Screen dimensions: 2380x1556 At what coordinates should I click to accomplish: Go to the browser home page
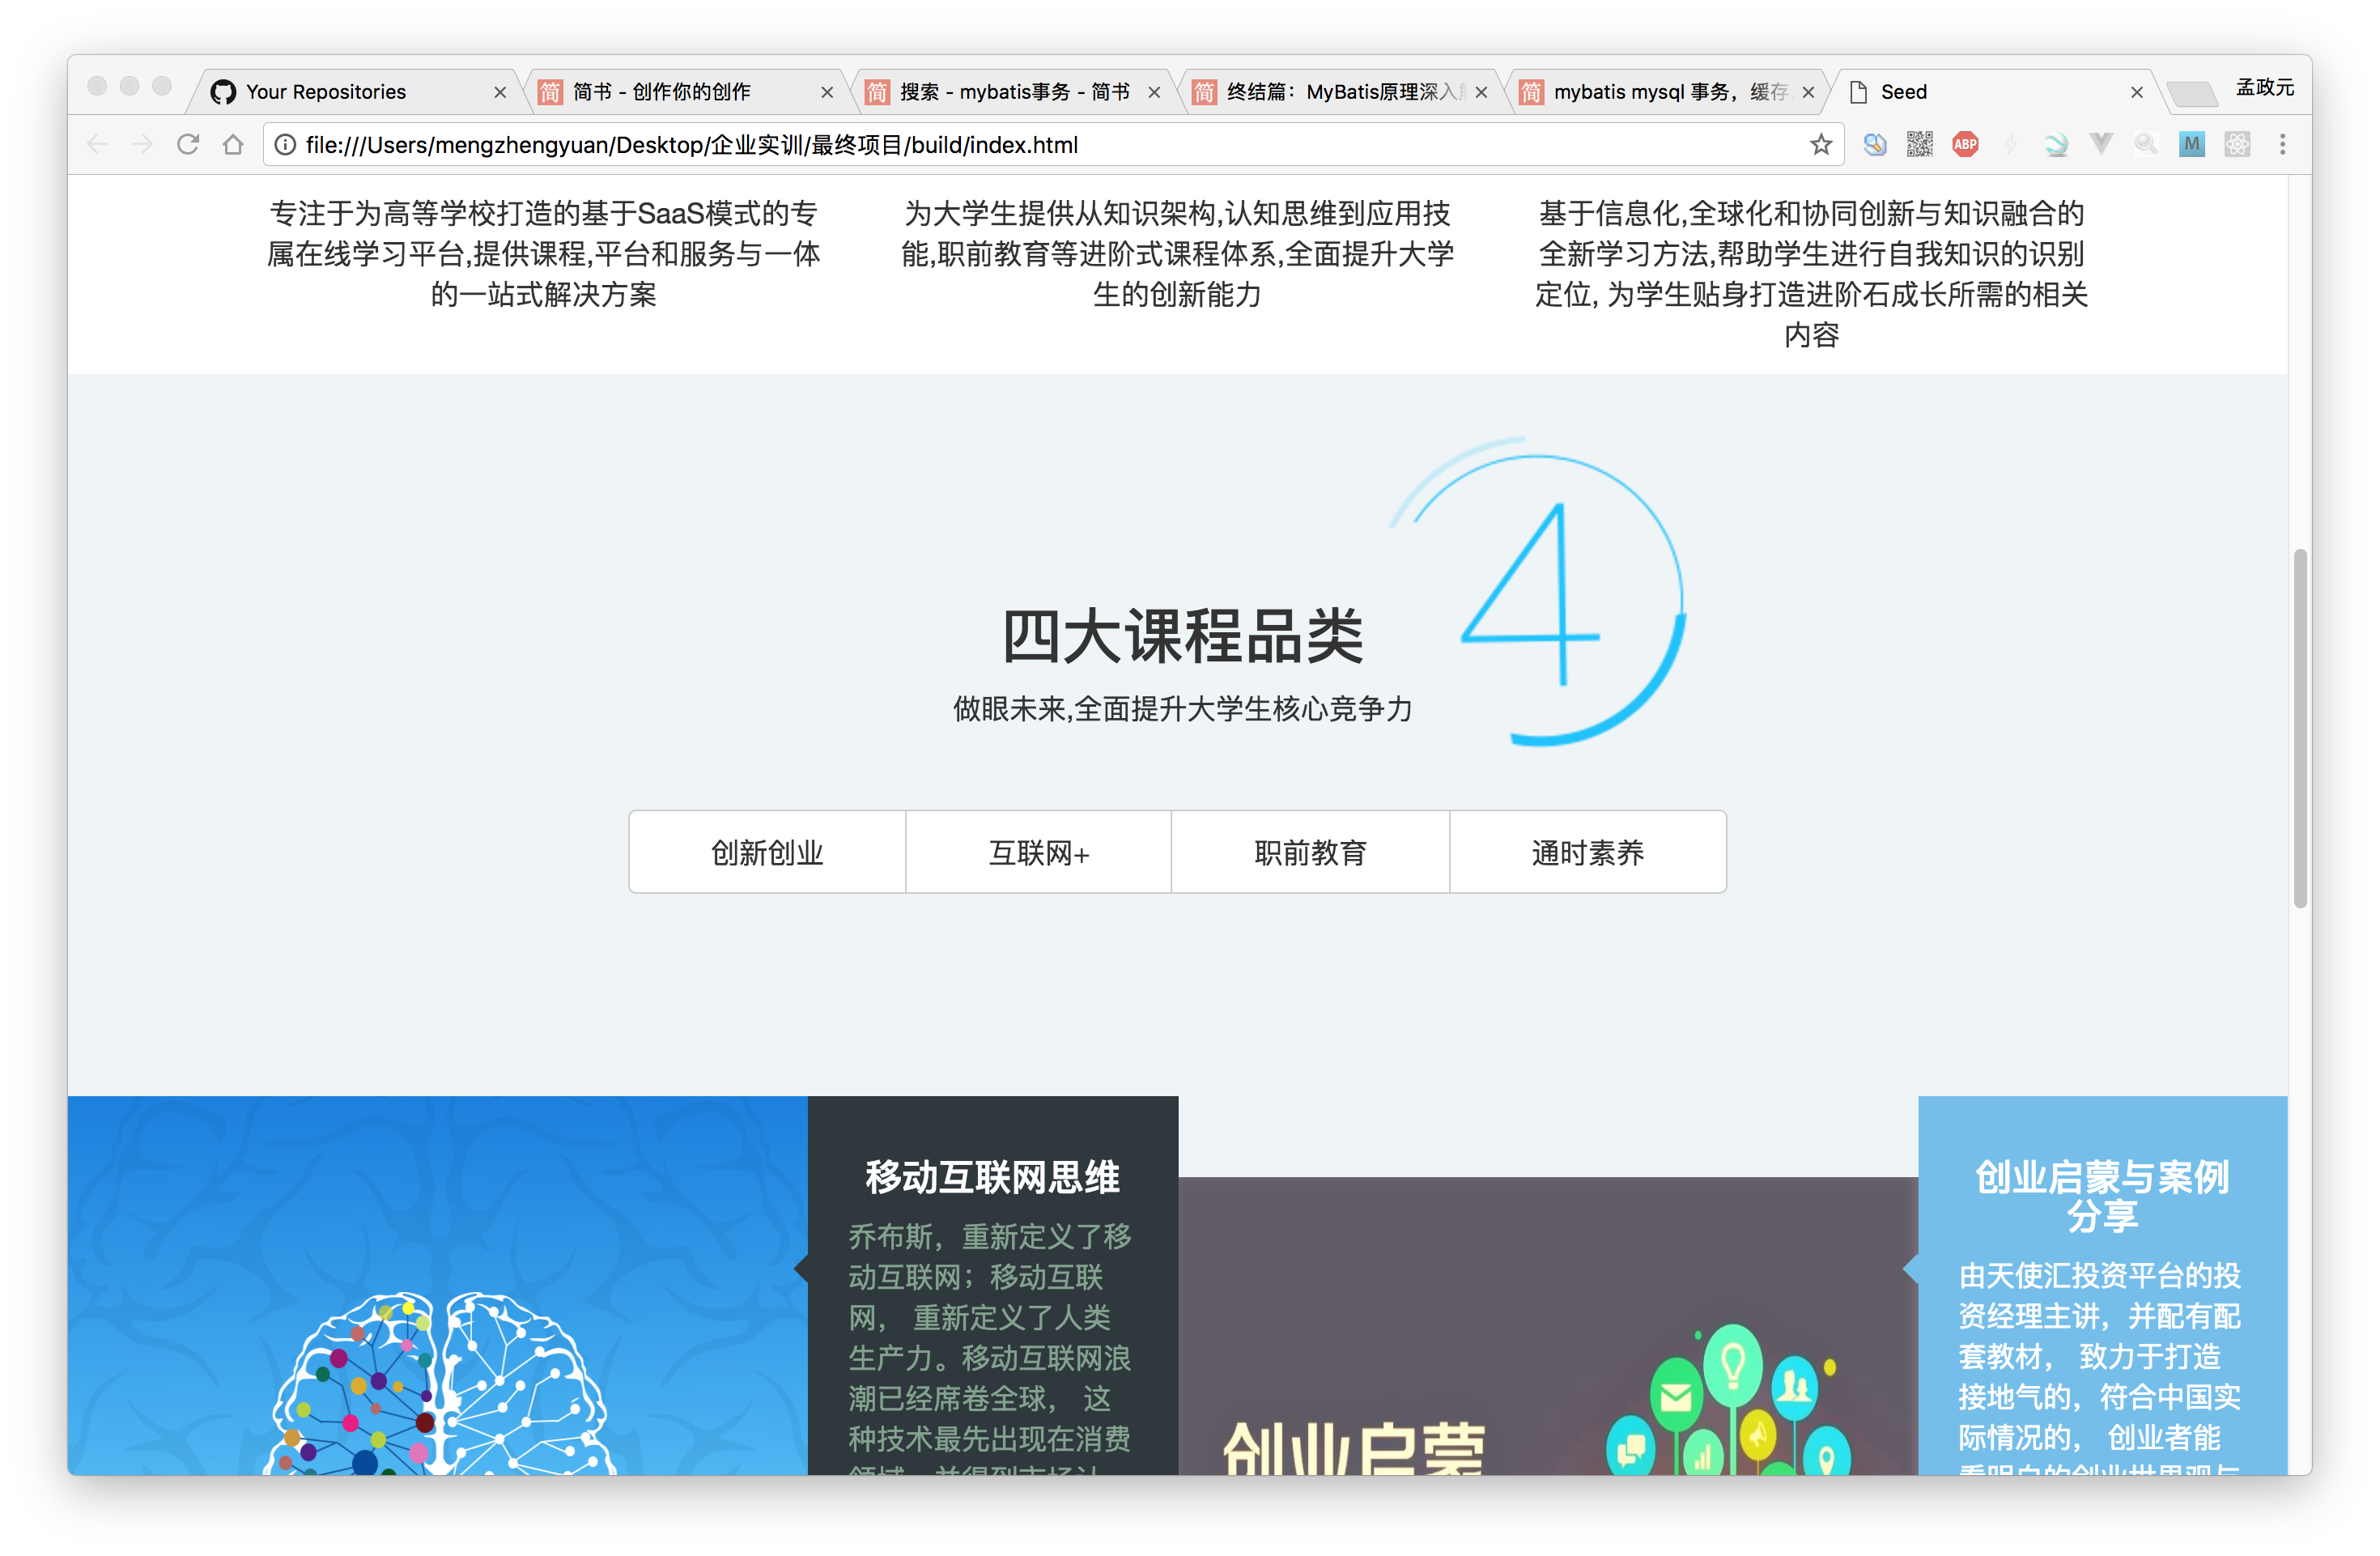pyautogui.click(x=233, y=145)
